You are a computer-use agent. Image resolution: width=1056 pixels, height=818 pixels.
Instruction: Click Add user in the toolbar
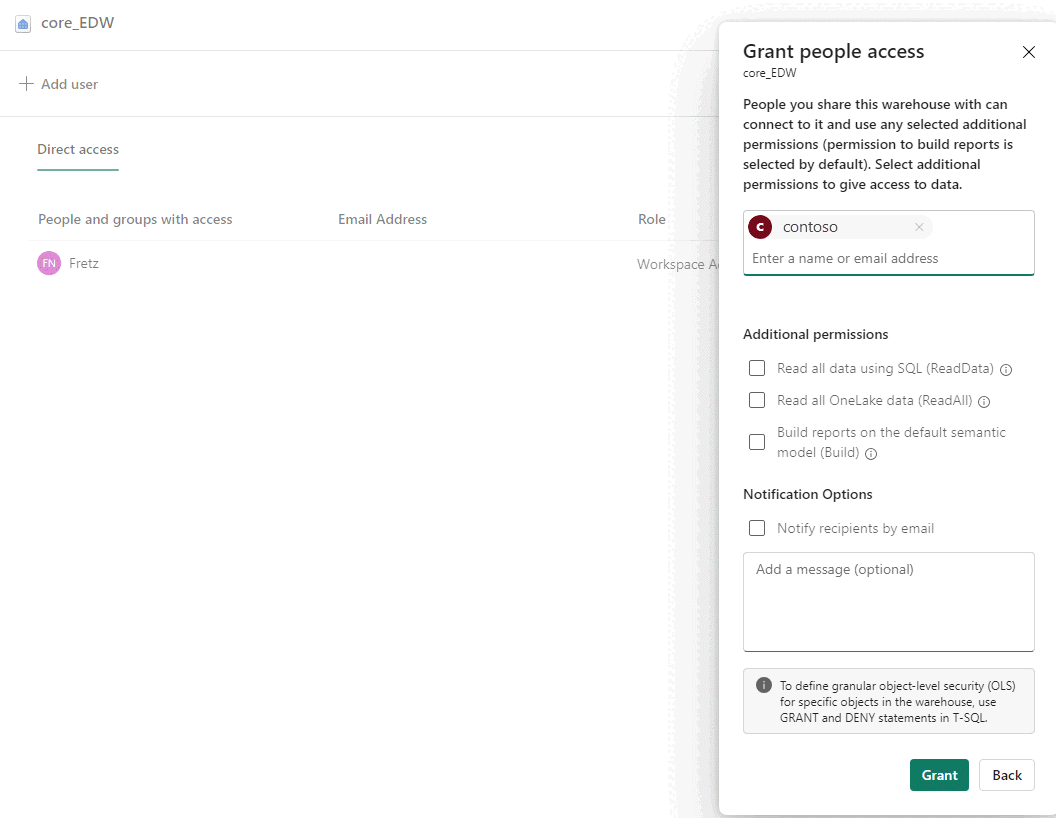[x=69, y=84]
